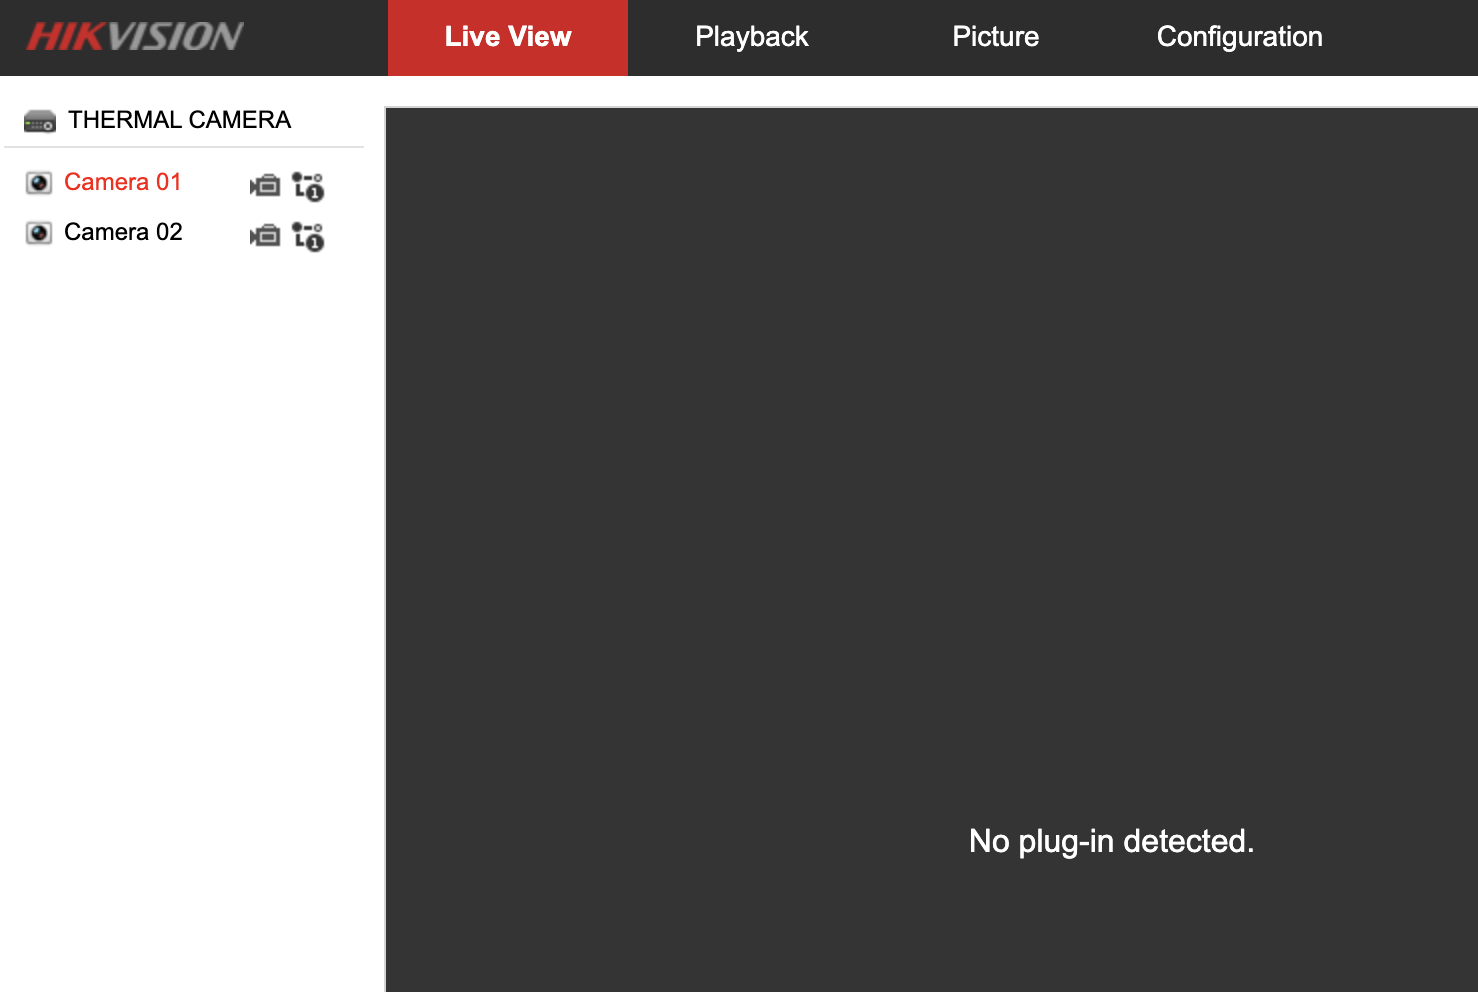Click the video stream icon for Camera 02
This screenshot has width=1478, height=992.
pos(264,236)
